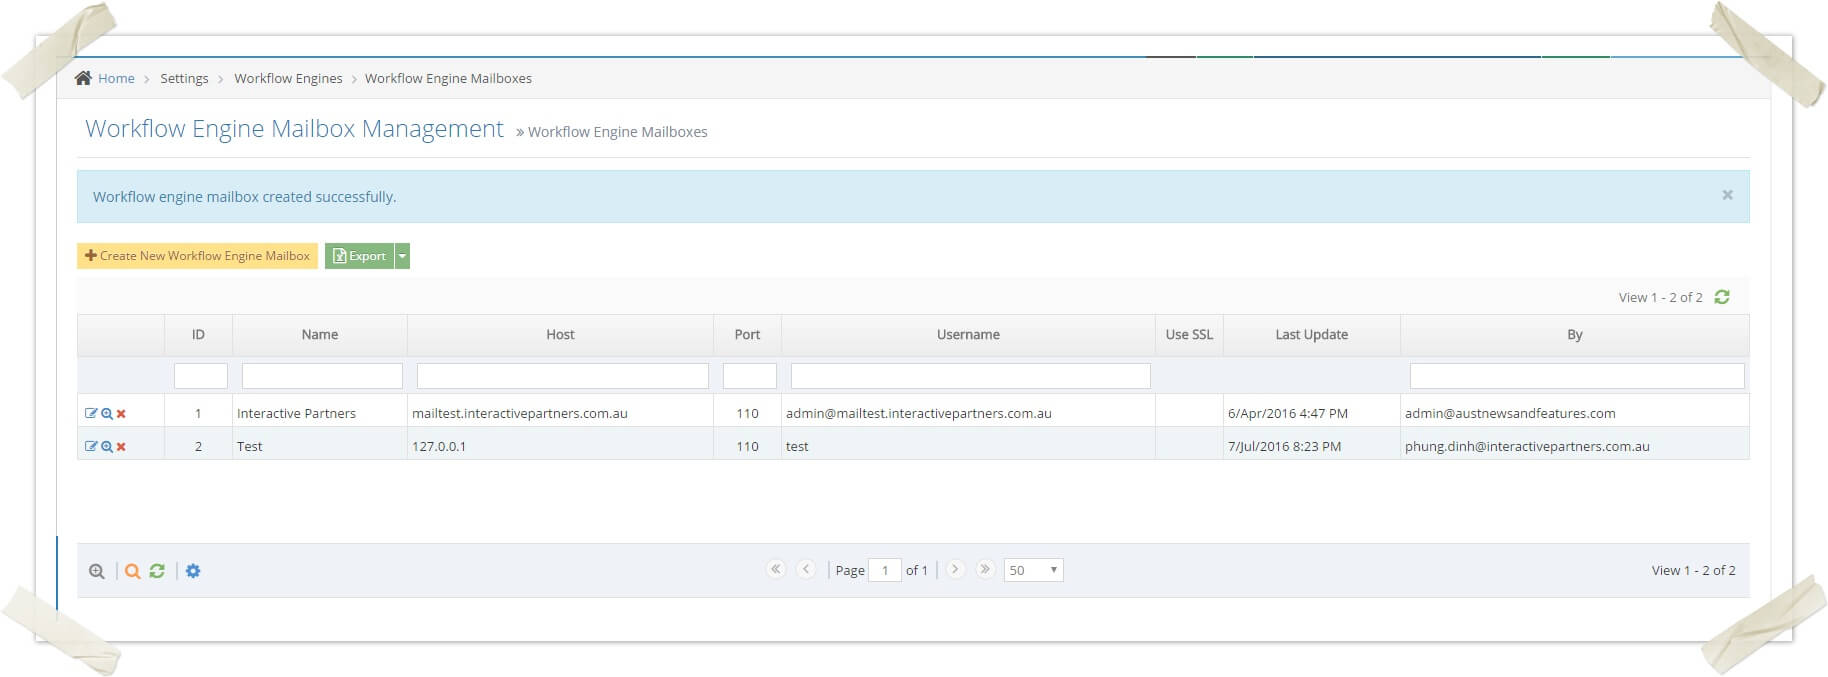
Task: Edit the Interactive Partners mailbox
Action: click(91, 413)
